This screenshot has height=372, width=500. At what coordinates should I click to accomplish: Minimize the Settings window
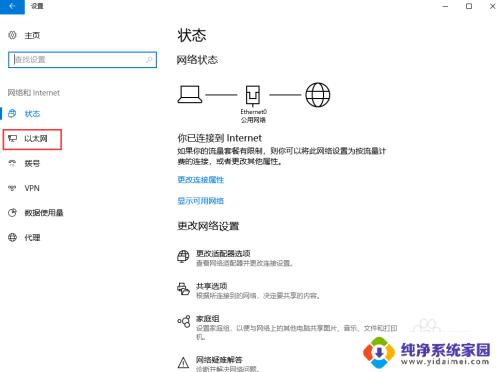[x=445, y=6]
